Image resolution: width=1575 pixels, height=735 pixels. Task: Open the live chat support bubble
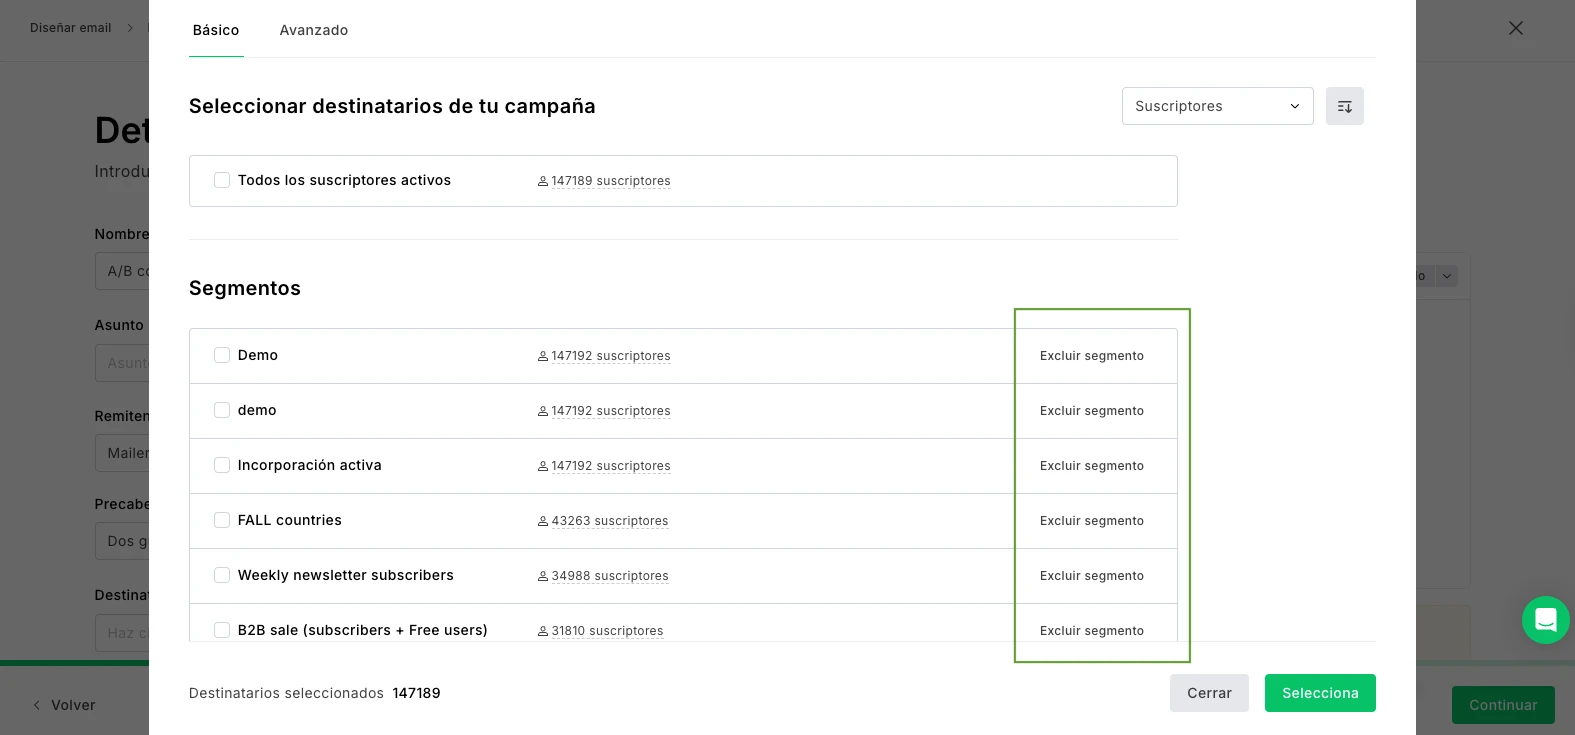coord(1545,620)
